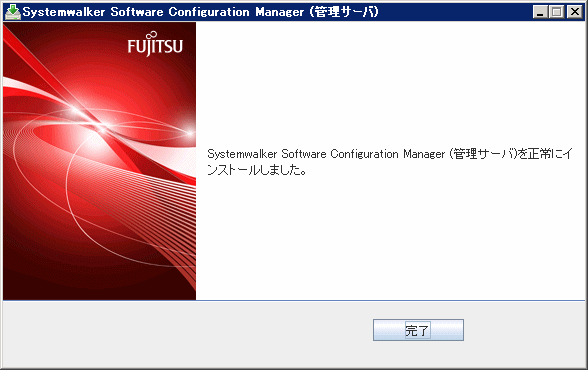Image resolution: width=588 pixels, height=370 pixels.
Task: Click the FUJITSU logo on the banner
Action: (155, 44)
